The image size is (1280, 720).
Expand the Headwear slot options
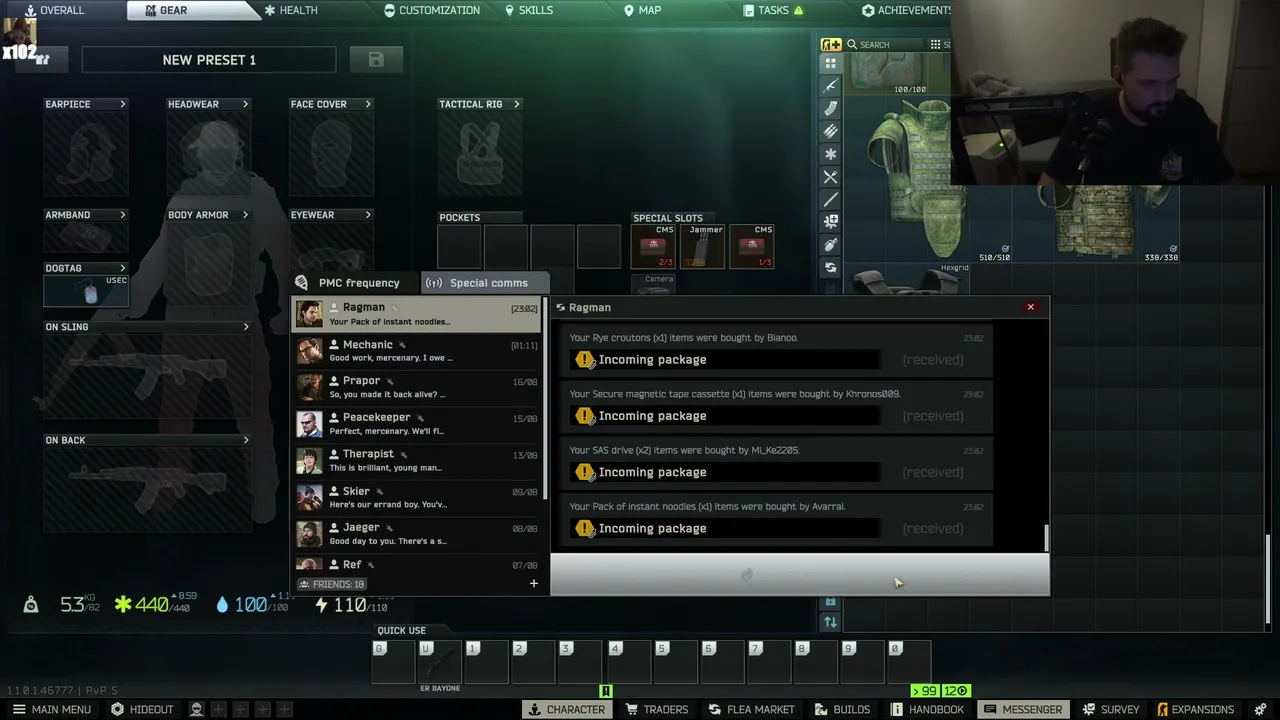[x=245, y=104]
